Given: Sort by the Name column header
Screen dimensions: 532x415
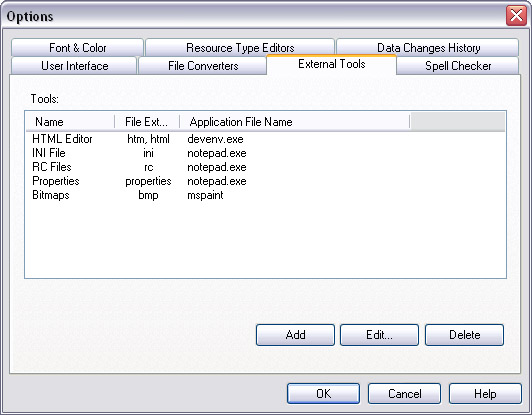Looking at the screenshot, I should [70, 121].
